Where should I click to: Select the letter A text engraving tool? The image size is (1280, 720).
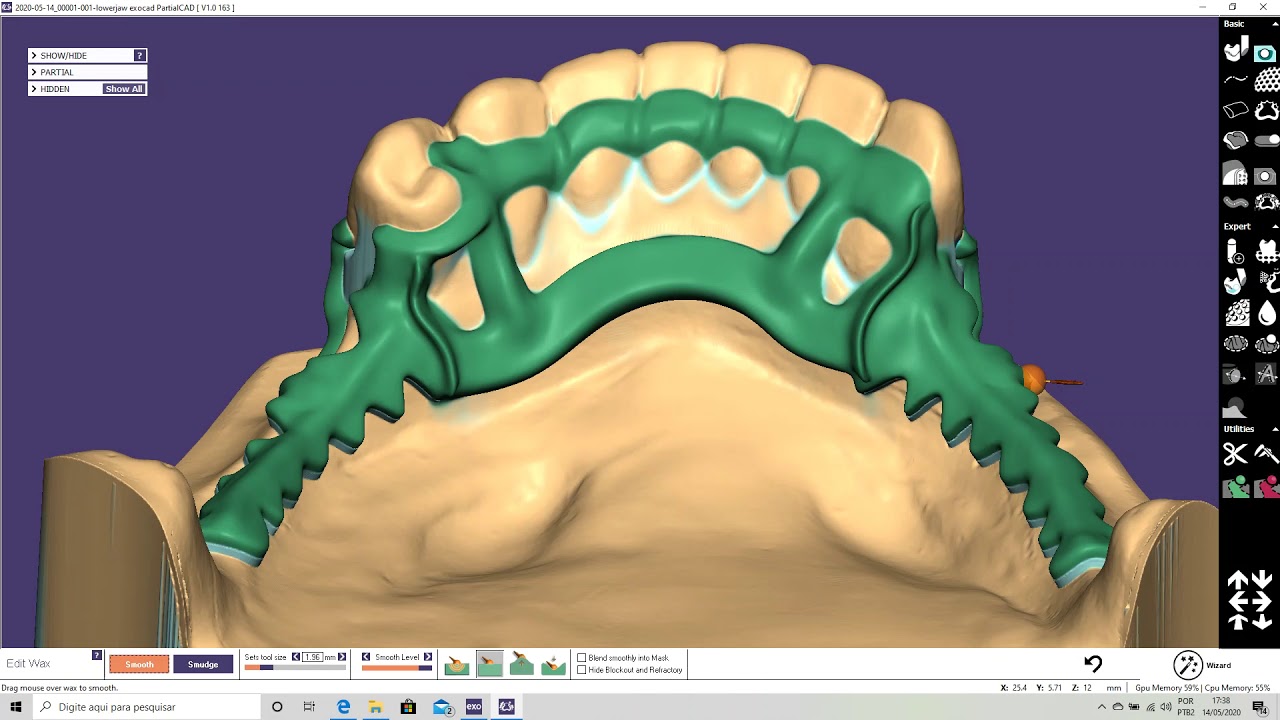[1266, 375]
